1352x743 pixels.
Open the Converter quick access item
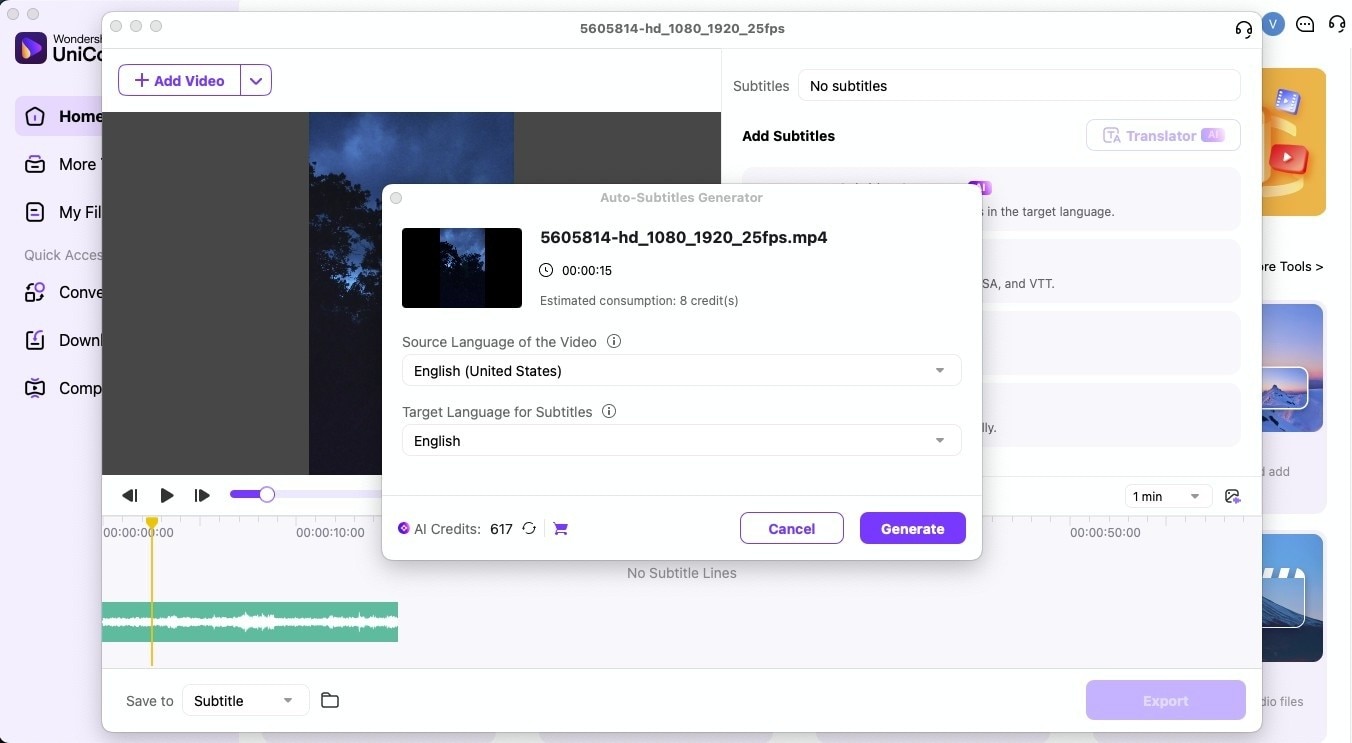[60, 292]
